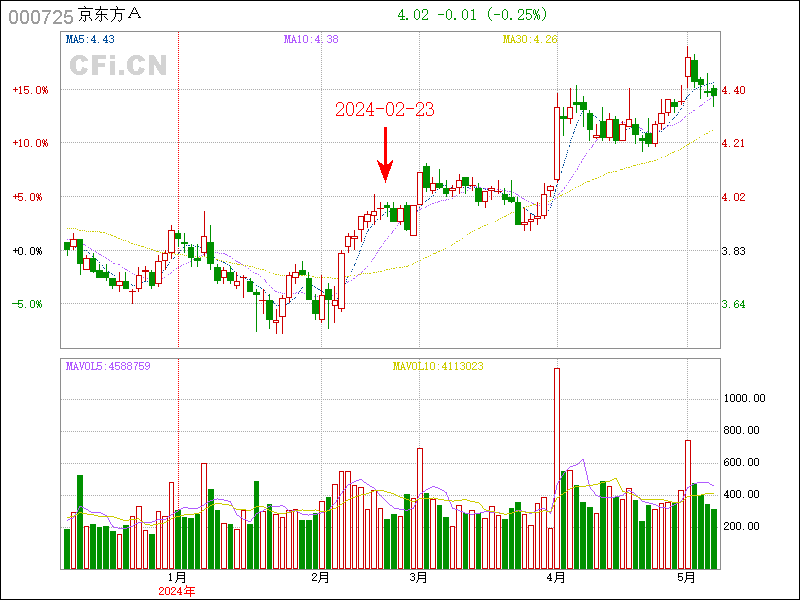Click the stock name 京东方A
The height and width of the screenshot is (600, 800).
109,15
